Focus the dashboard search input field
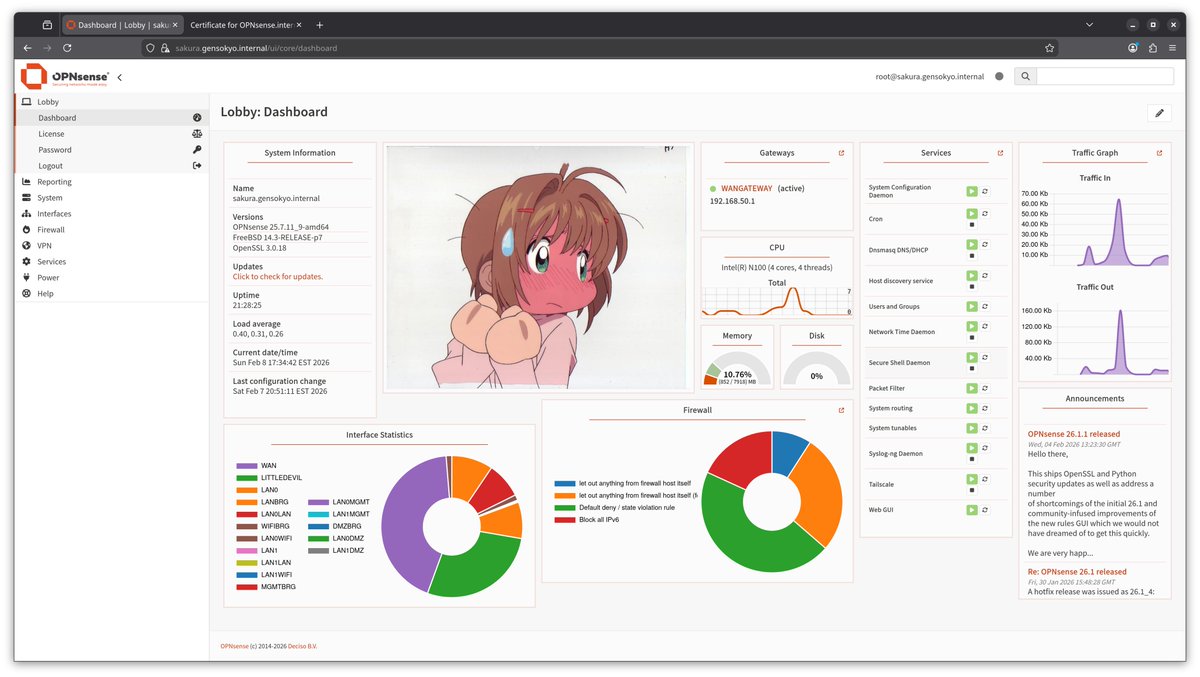The height and width of the screenshot is (677, 1200). (x=1105, y=76)
